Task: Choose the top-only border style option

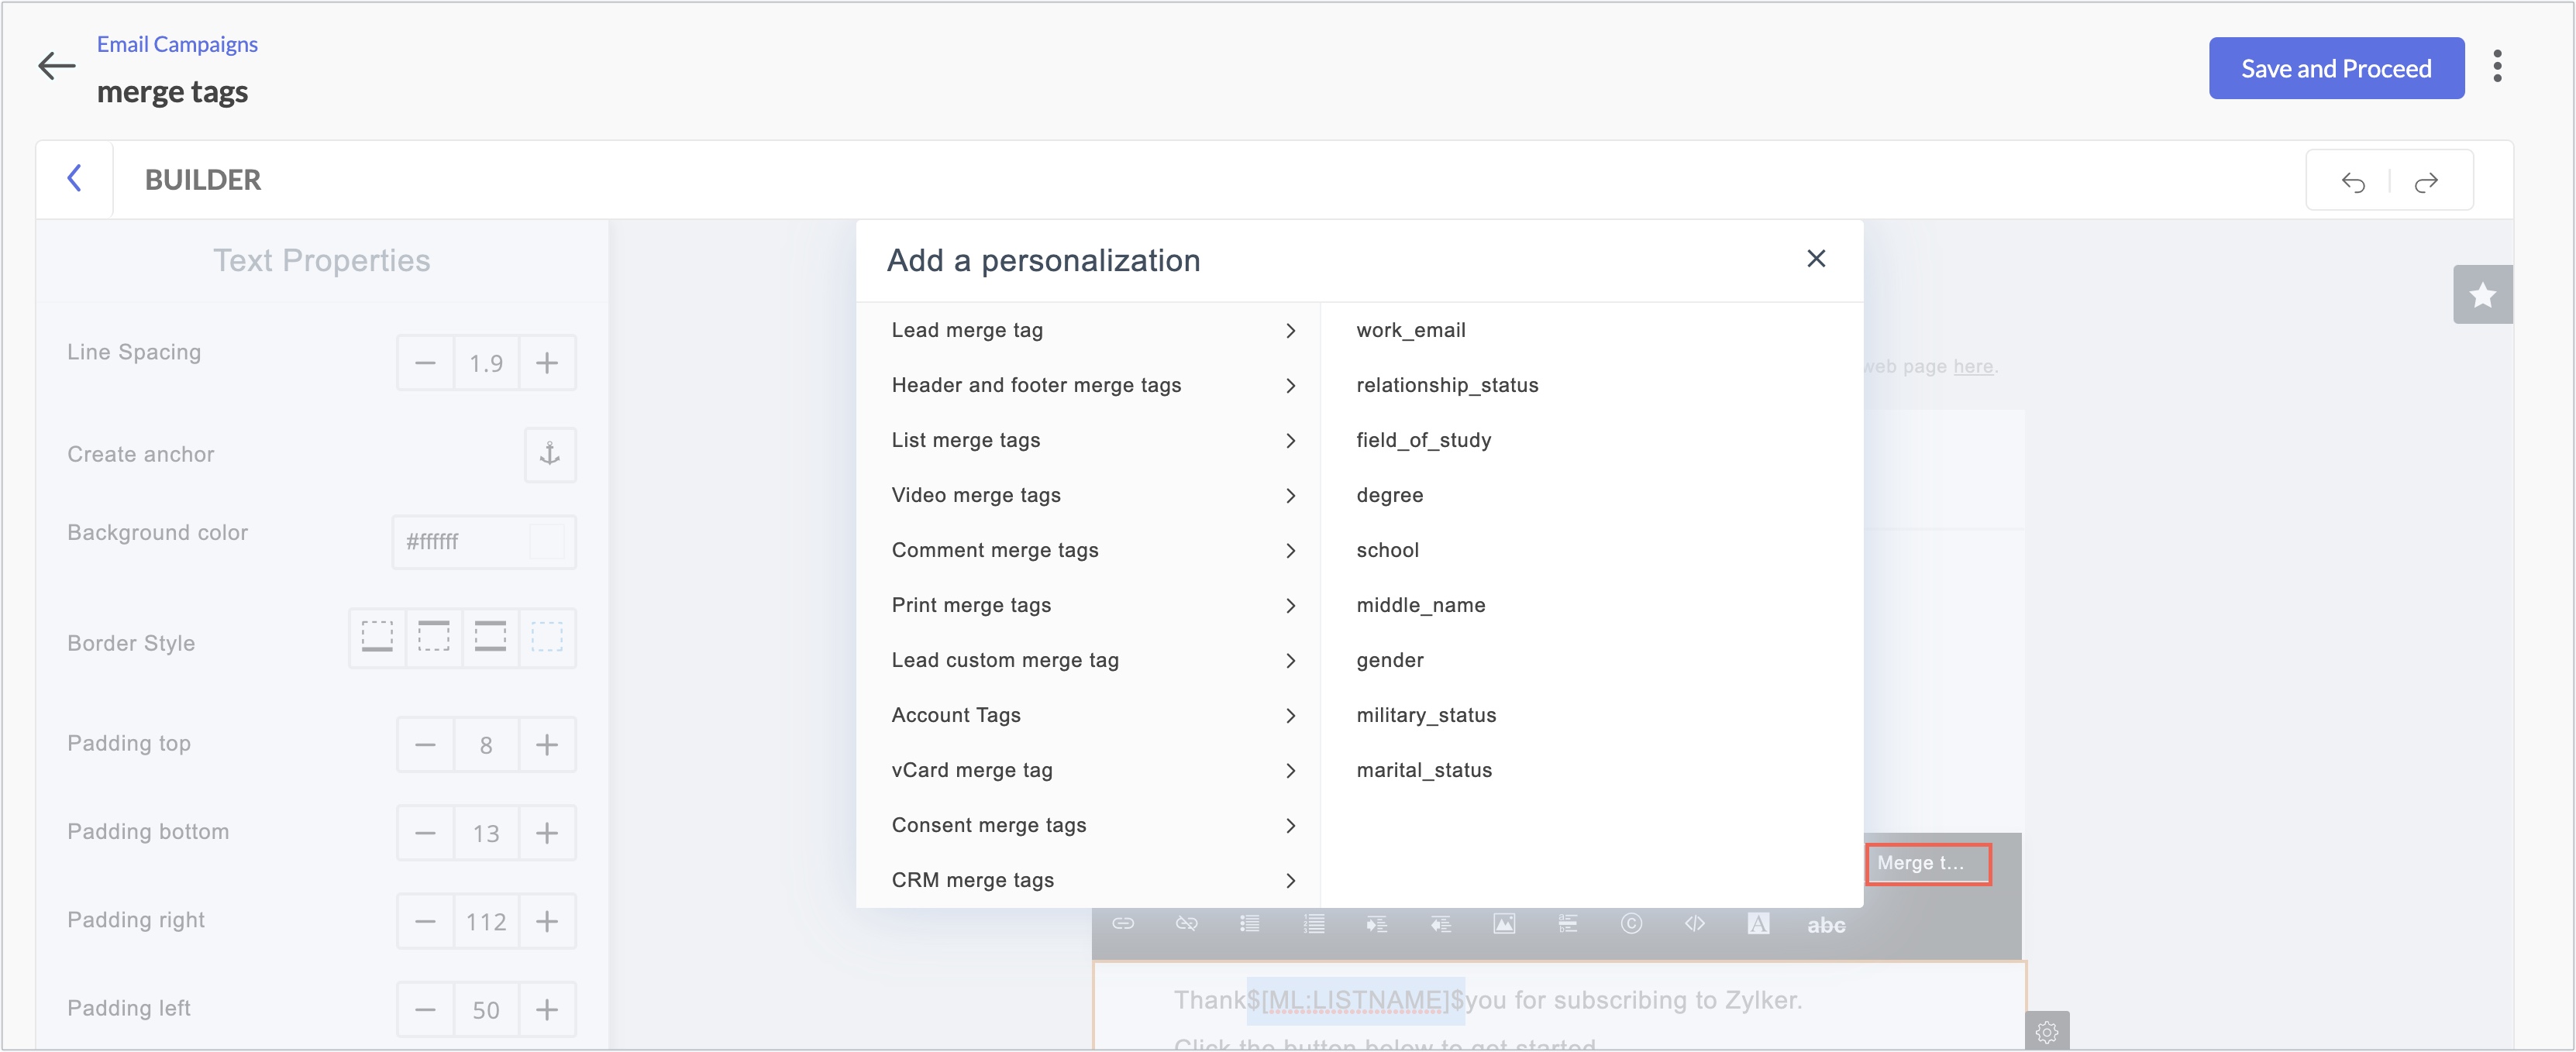Action: click(433, 637)
